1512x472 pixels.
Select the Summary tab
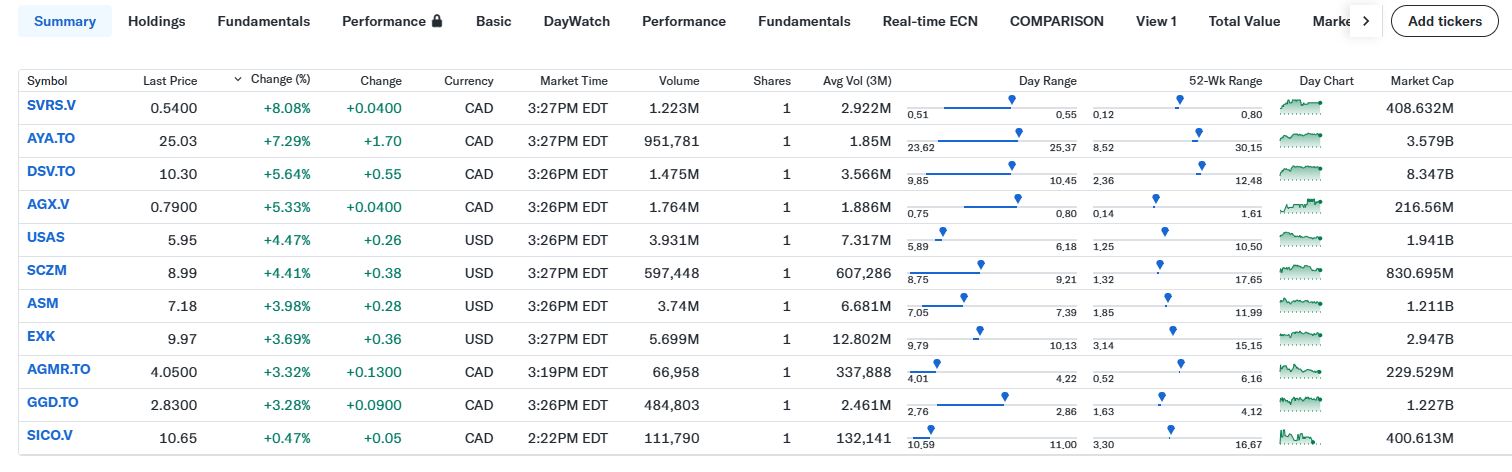click(65, 21)
